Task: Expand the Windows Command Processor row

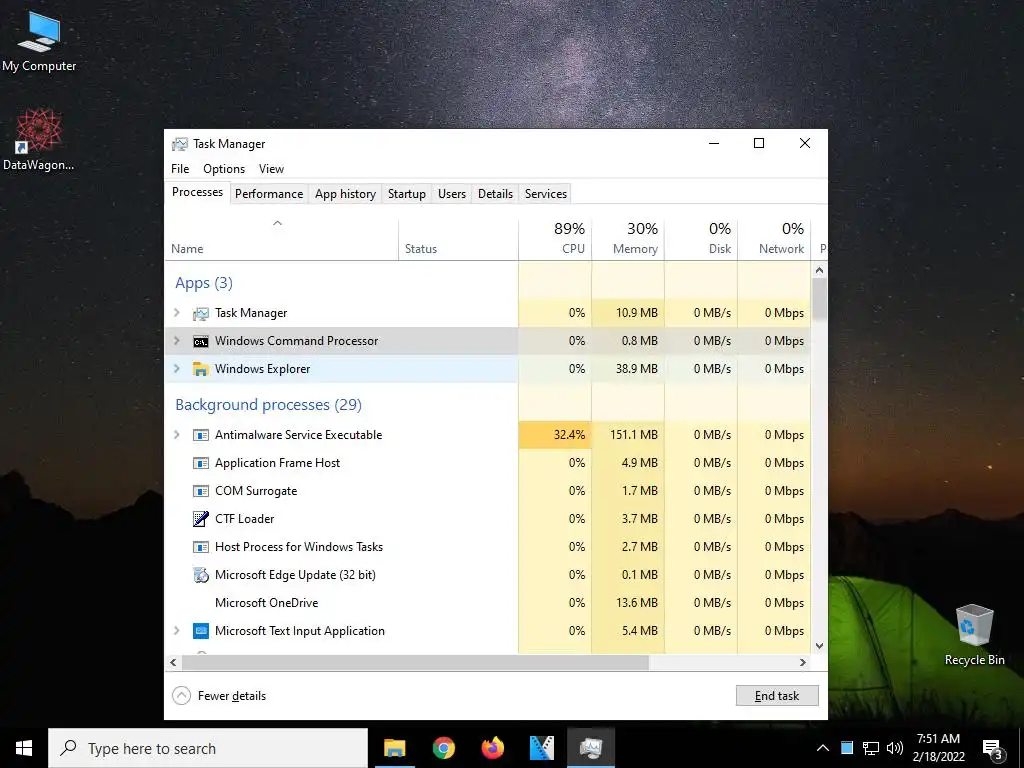Action: 176,341
